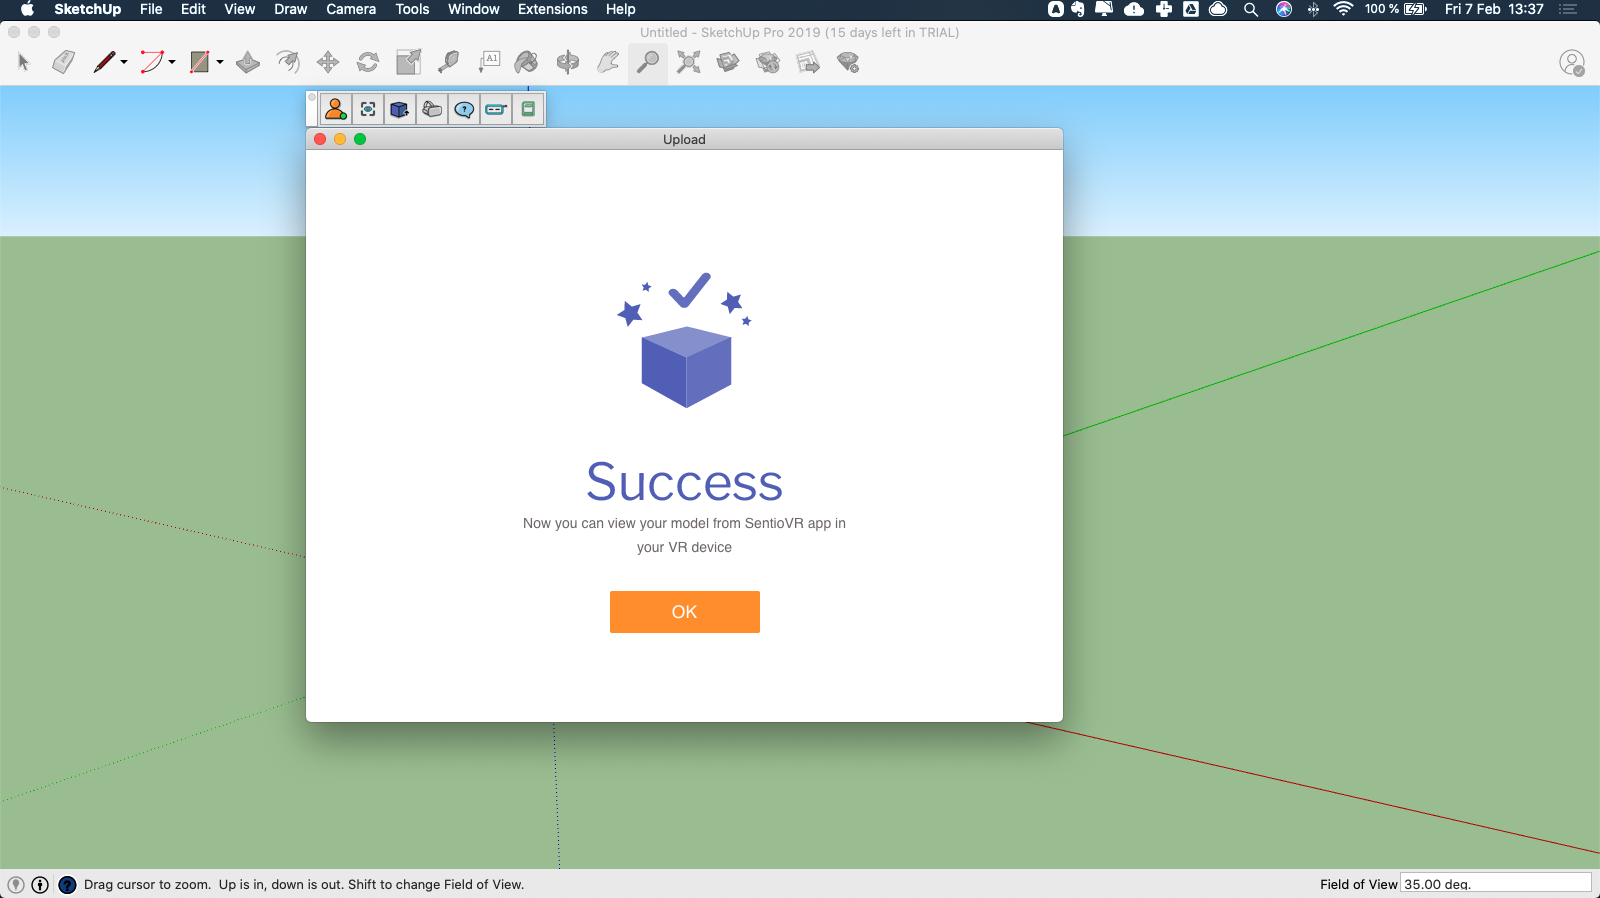
Task: Open the Extensions menu
Action: (552, 9)
